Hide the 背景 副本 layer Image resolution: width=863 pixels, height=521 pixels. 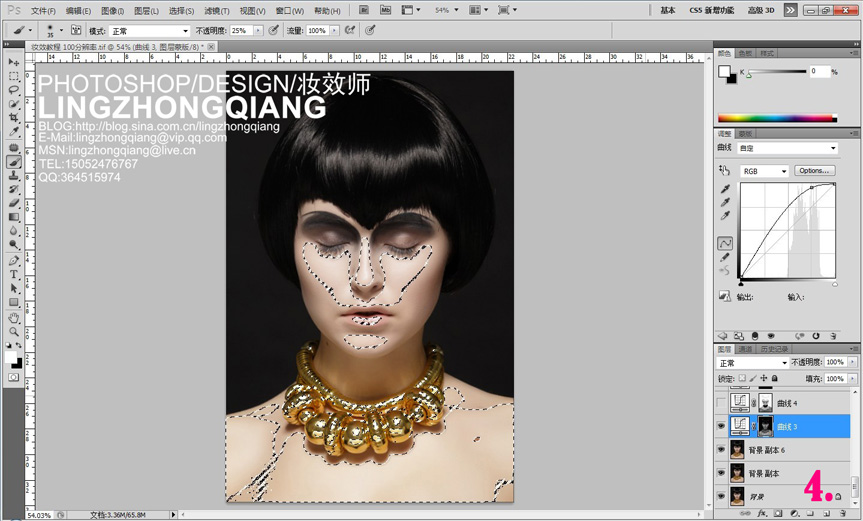tap(721, 473)
